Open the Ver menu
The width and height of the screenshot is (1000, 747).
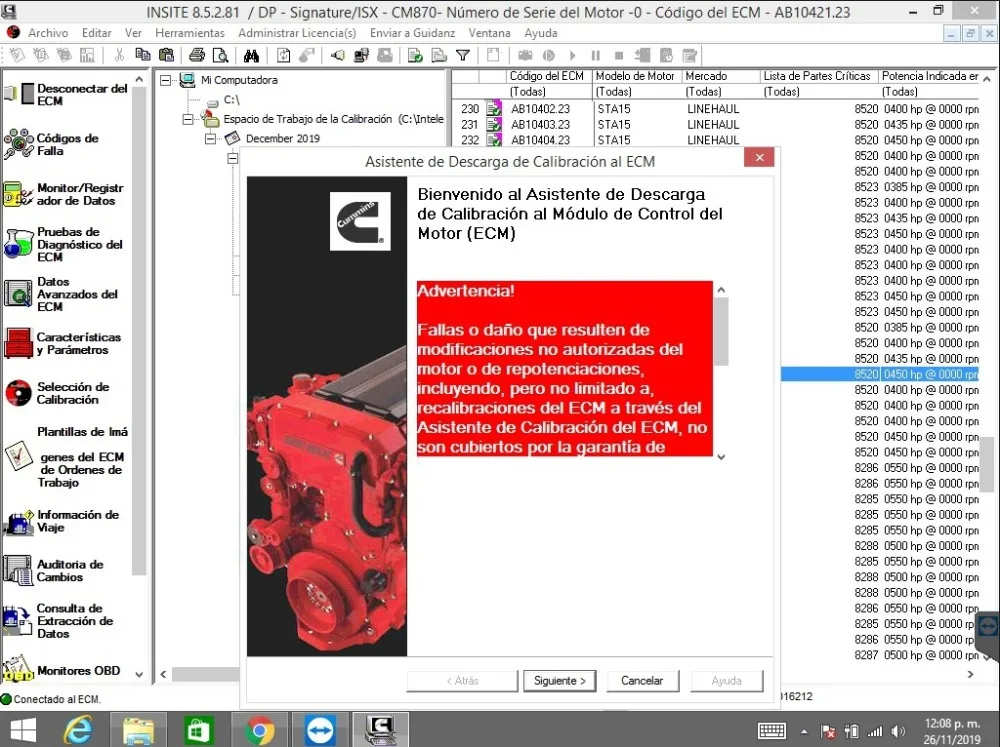133,33
